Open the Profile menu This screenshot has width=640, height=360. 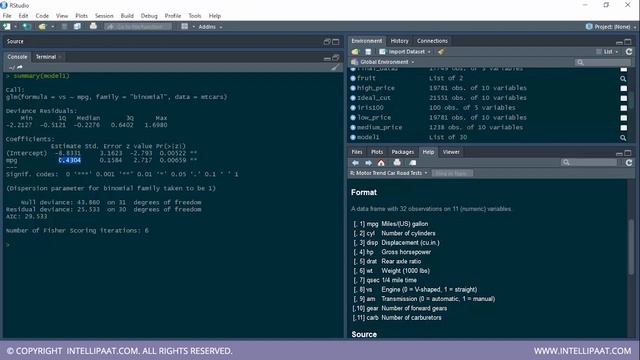pos(173,16)
